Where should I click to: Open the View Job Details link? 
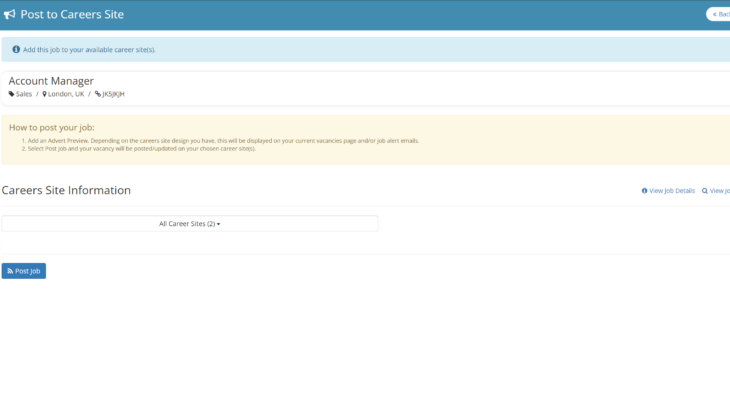point(672,191)
